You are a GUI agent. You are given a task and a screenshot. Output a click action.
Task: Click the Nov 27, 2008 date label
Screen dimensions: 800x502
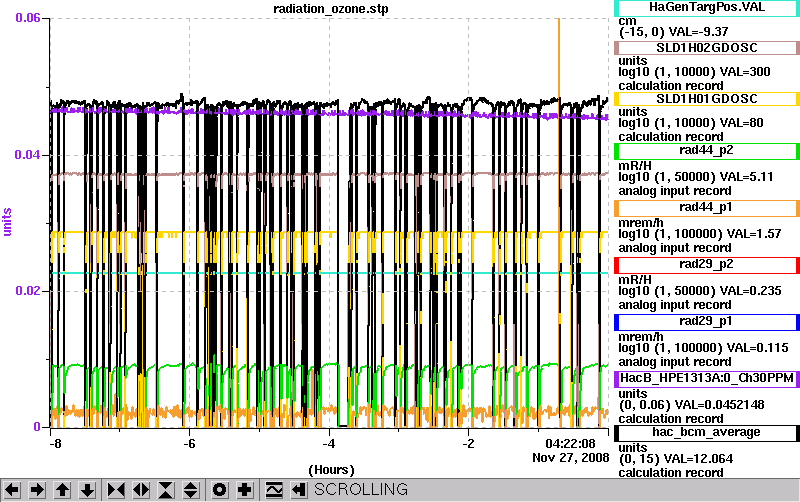coord(570,458)
